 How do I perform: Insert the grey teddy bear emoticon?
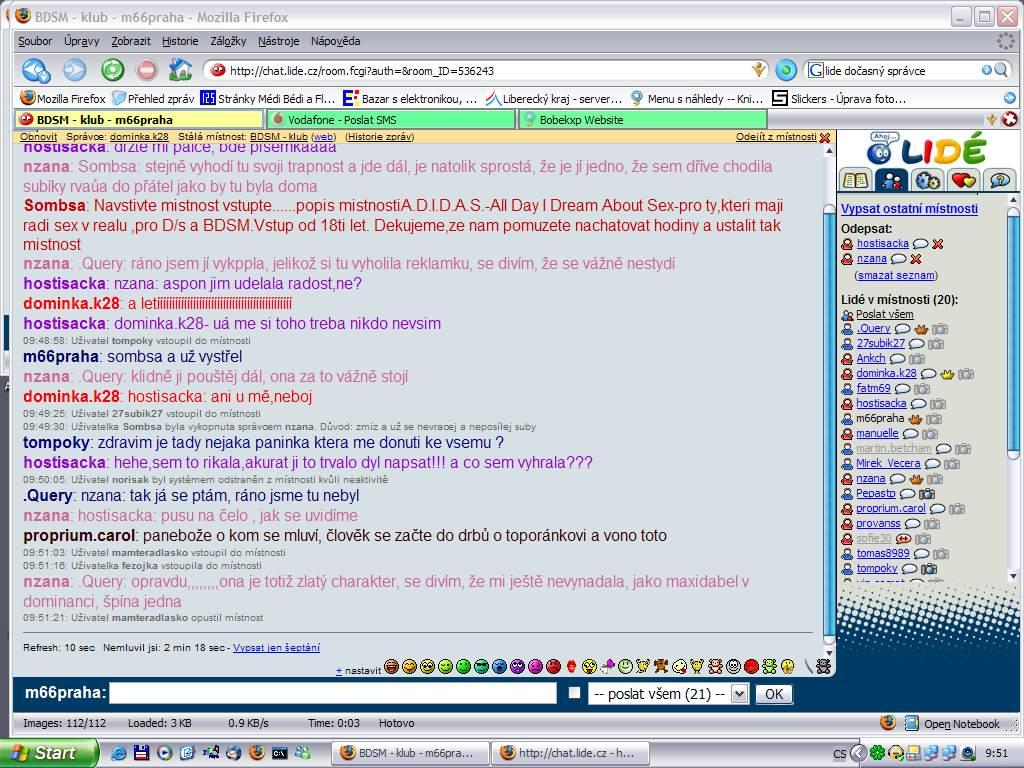point(823,667)
